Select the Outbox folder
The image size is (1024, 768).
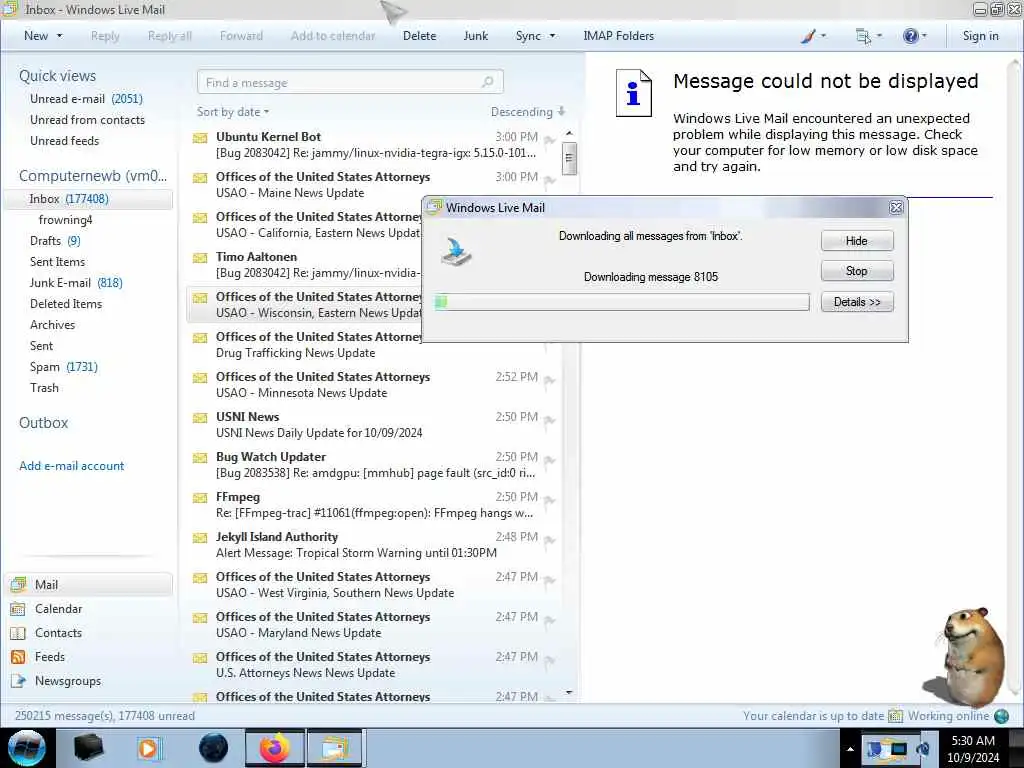click(44, 423)
